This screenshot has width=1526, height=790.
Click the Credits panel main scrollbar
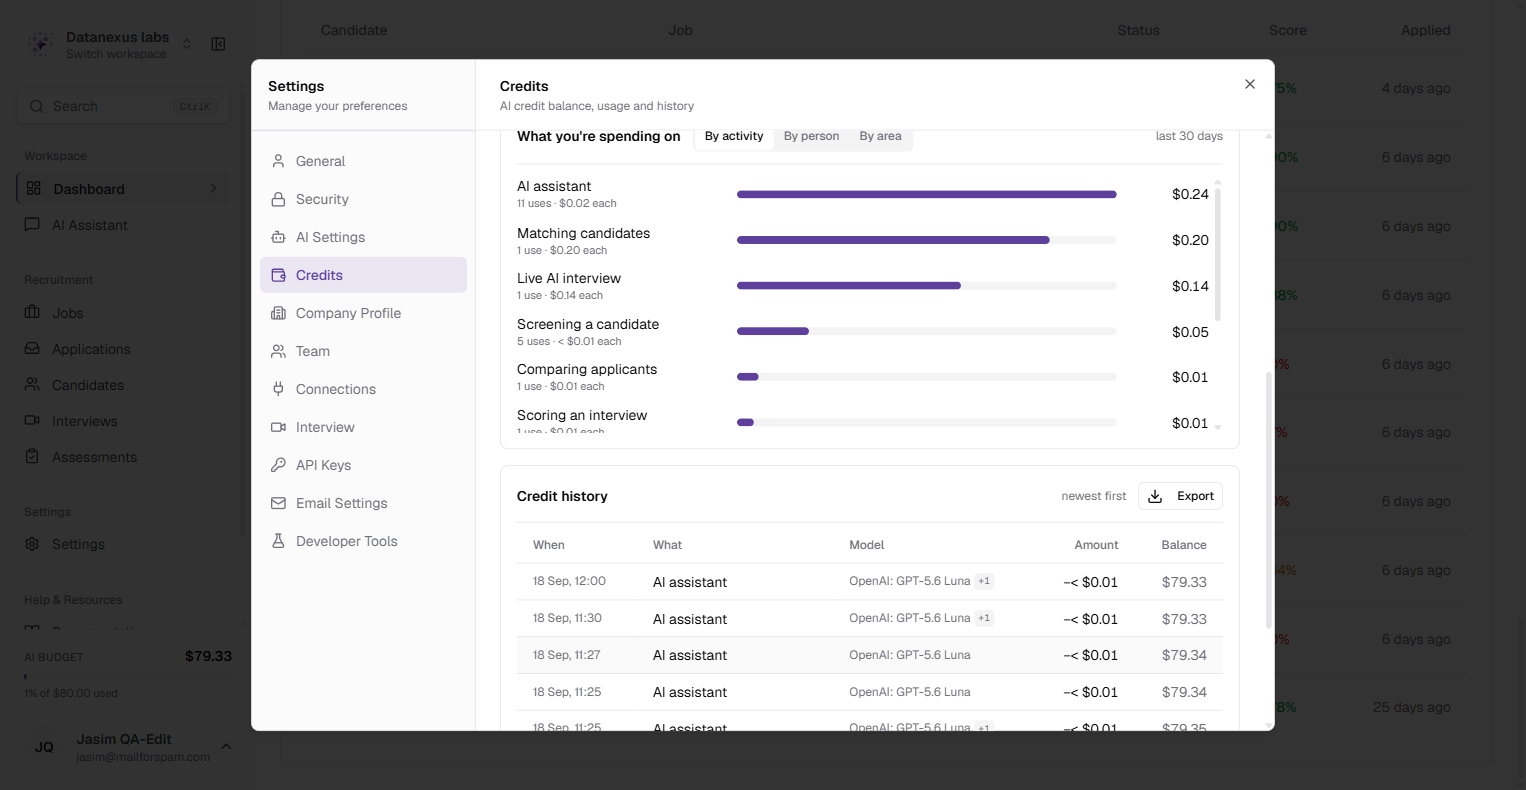pyautogui.click(x=1269, y=500)
